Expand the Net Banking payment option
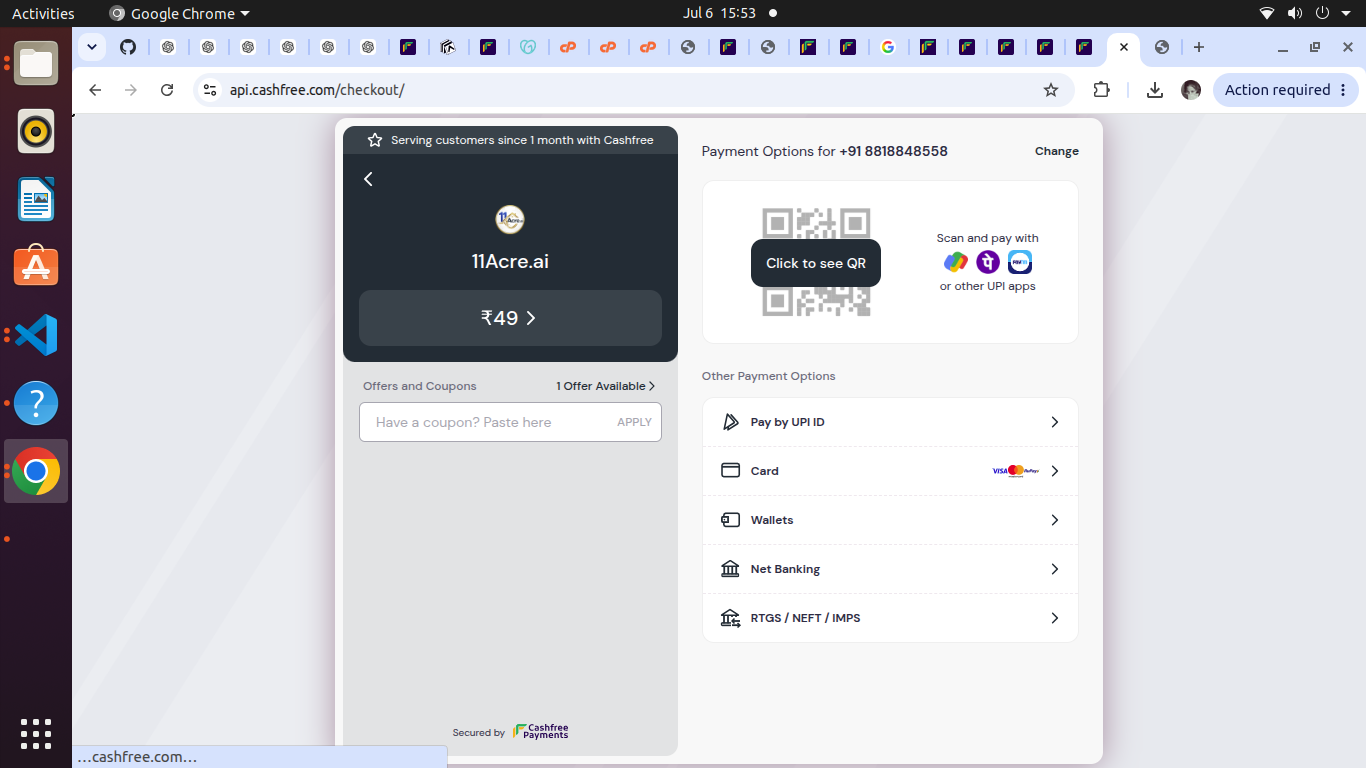 pyautogui.click(x=890, y=569)
